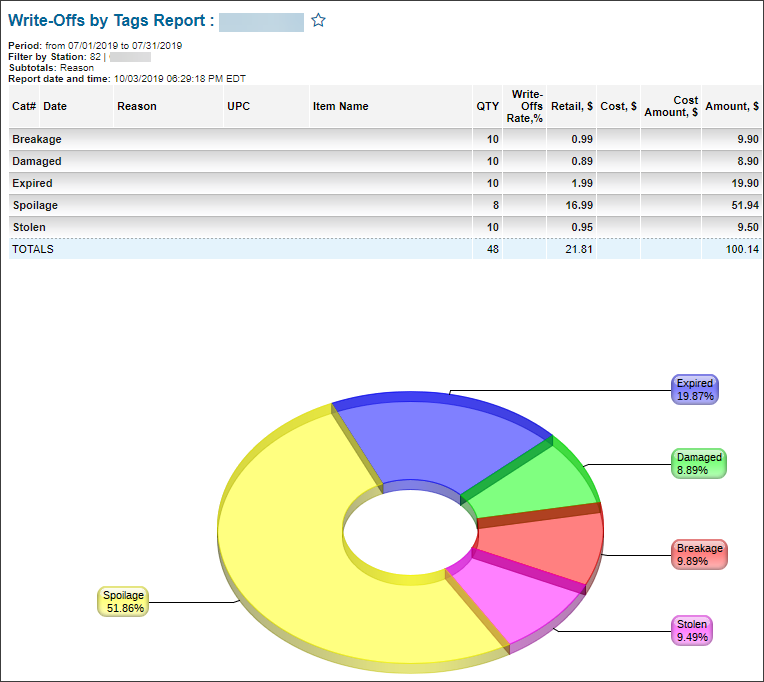Expand the Damaged subtotal row
764x682 pixels.
37,161
